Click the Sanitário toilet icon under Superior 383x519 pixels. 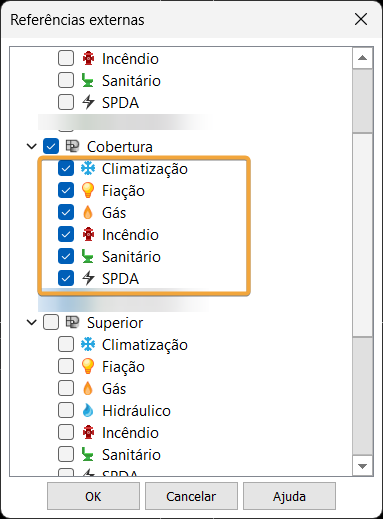[88, 455]
